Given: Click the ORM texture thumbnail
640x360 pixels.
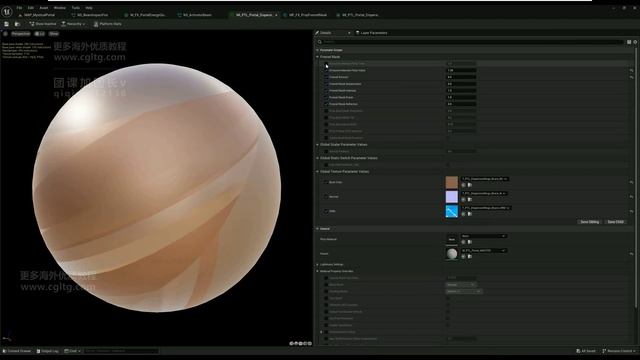Looking at the screenshot, I should (x=451, y=211).
